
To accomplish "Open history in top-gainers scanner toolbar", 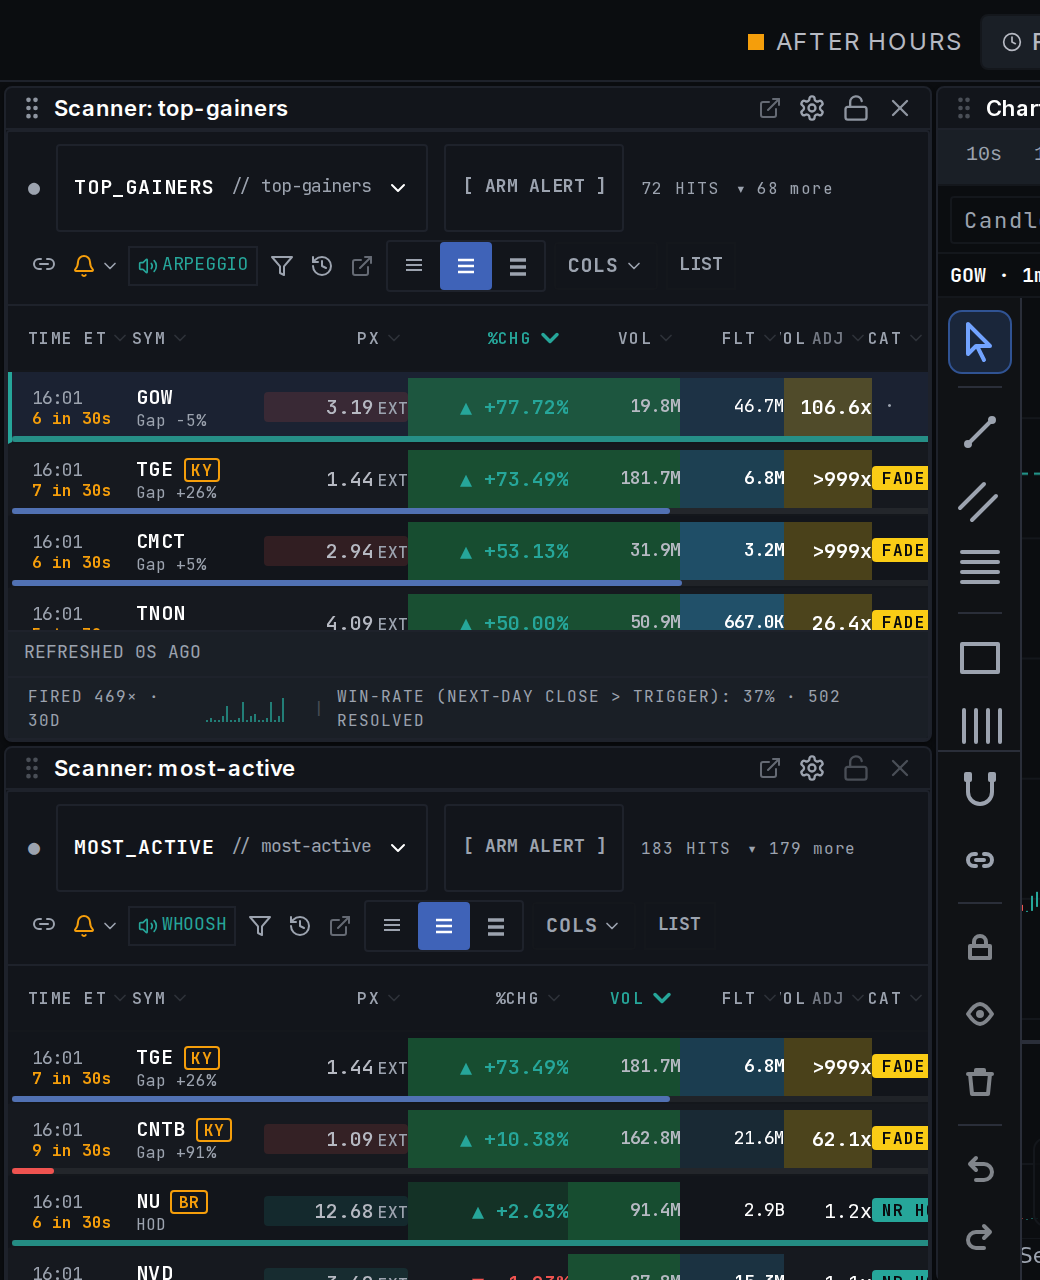I will point(322,266).
